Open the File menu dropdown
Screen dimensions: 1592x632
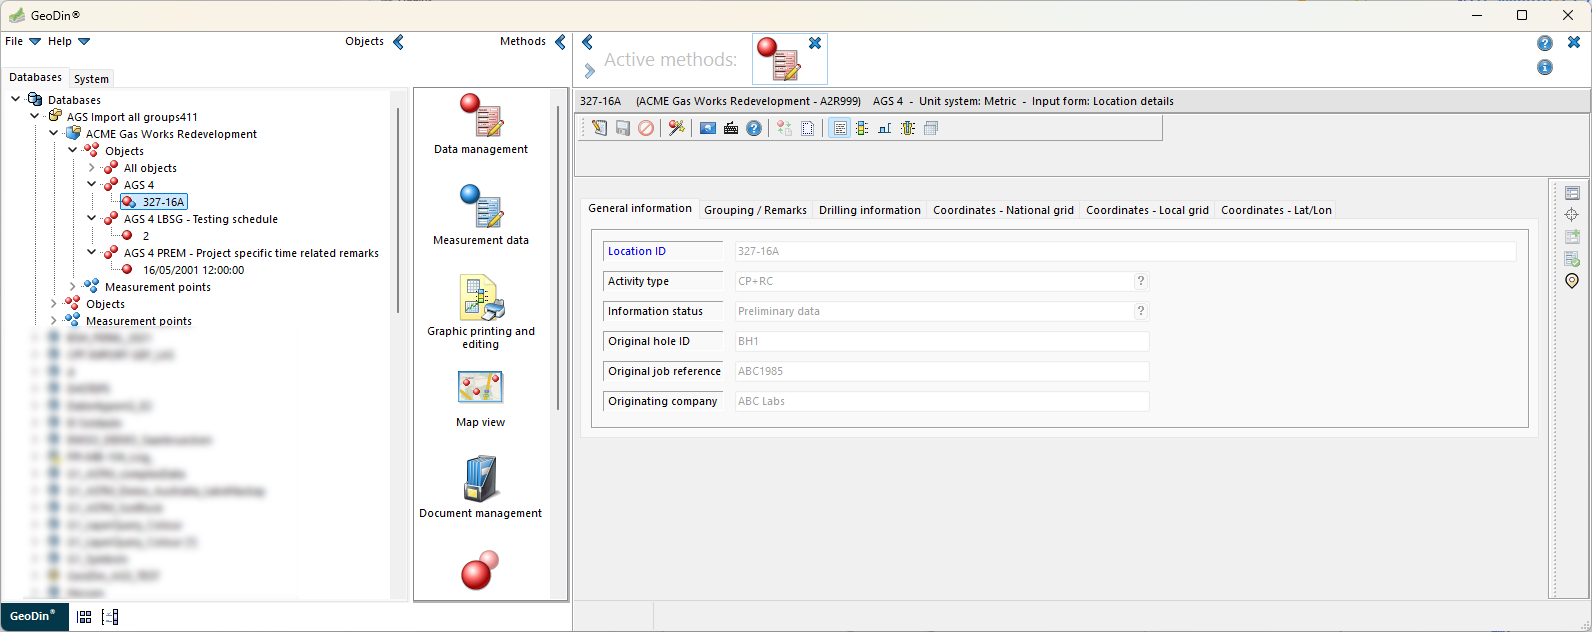(x=23, y=41)
